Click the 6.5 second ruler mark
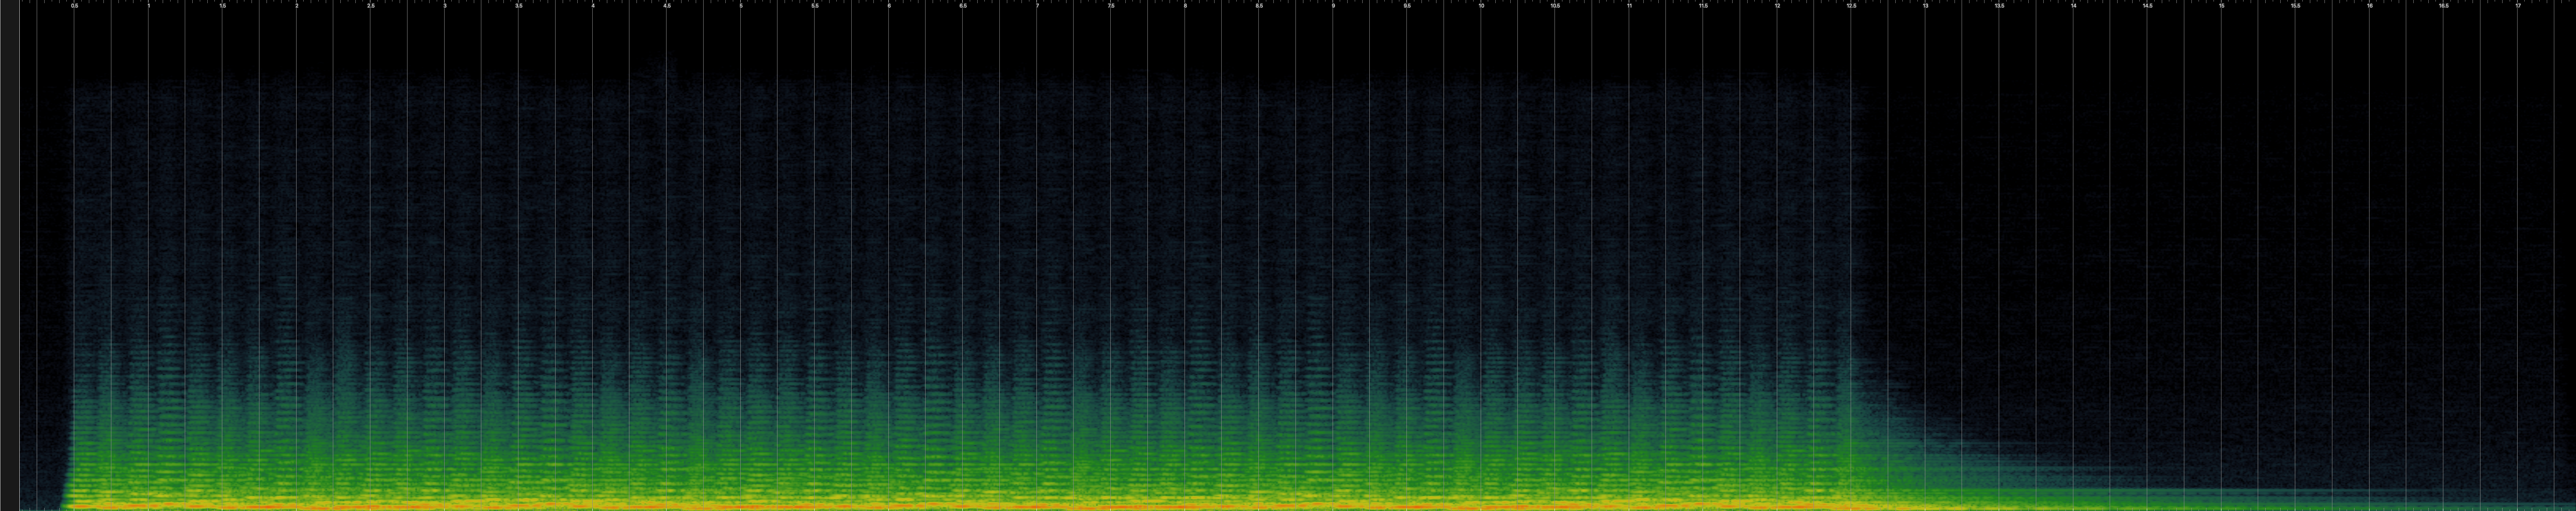The width and height of the screenshot is (2576, 511). pos(963,6)
